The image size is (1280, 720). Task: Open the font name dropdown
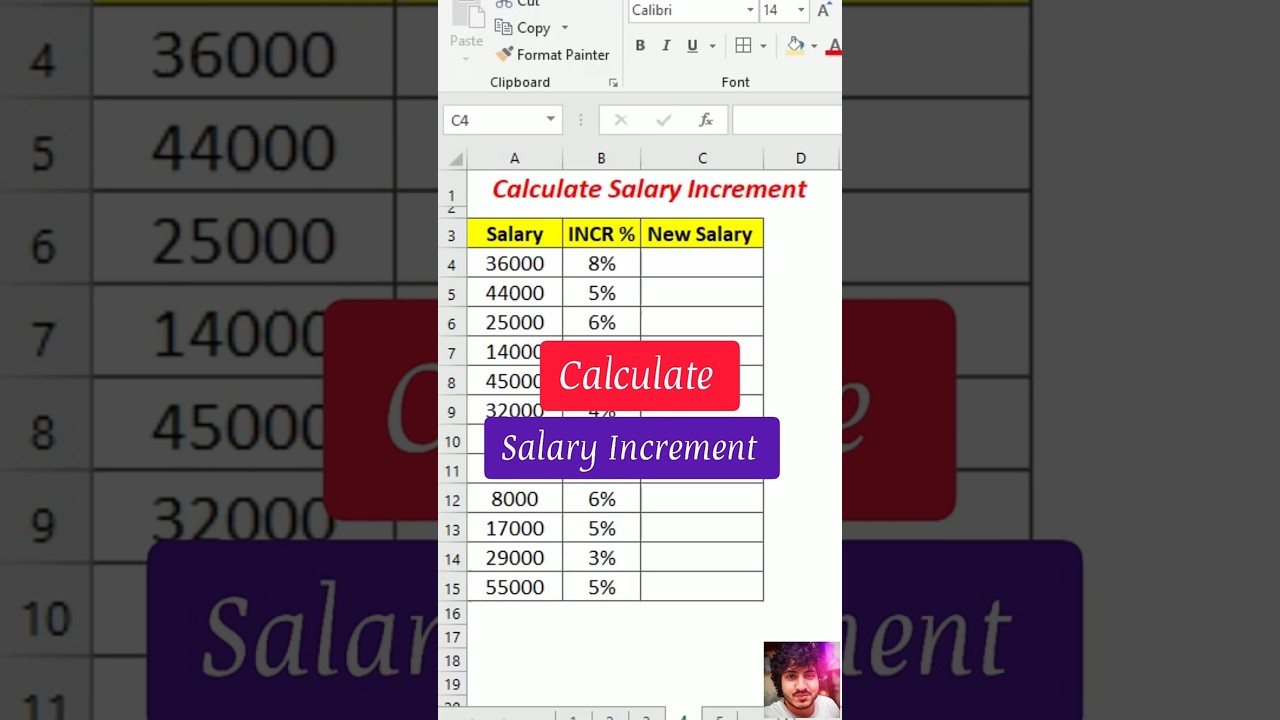pos(750,11)
